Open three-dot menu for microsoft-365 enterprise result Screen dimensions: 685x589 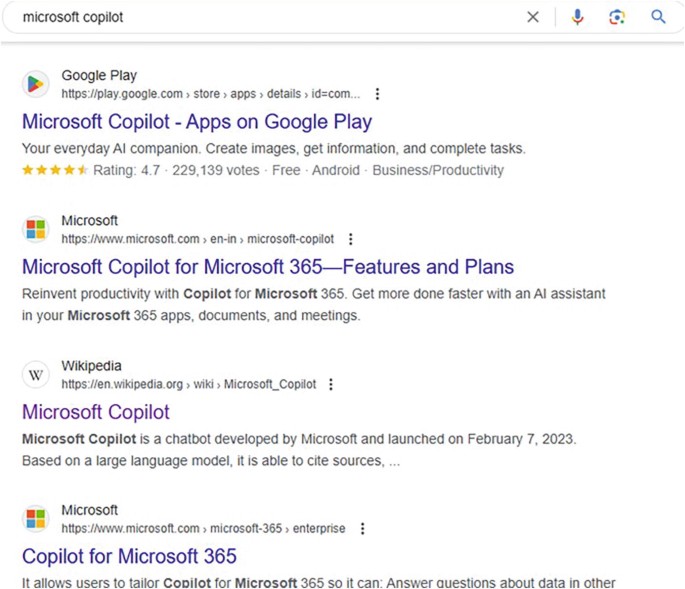click(362, 528)
